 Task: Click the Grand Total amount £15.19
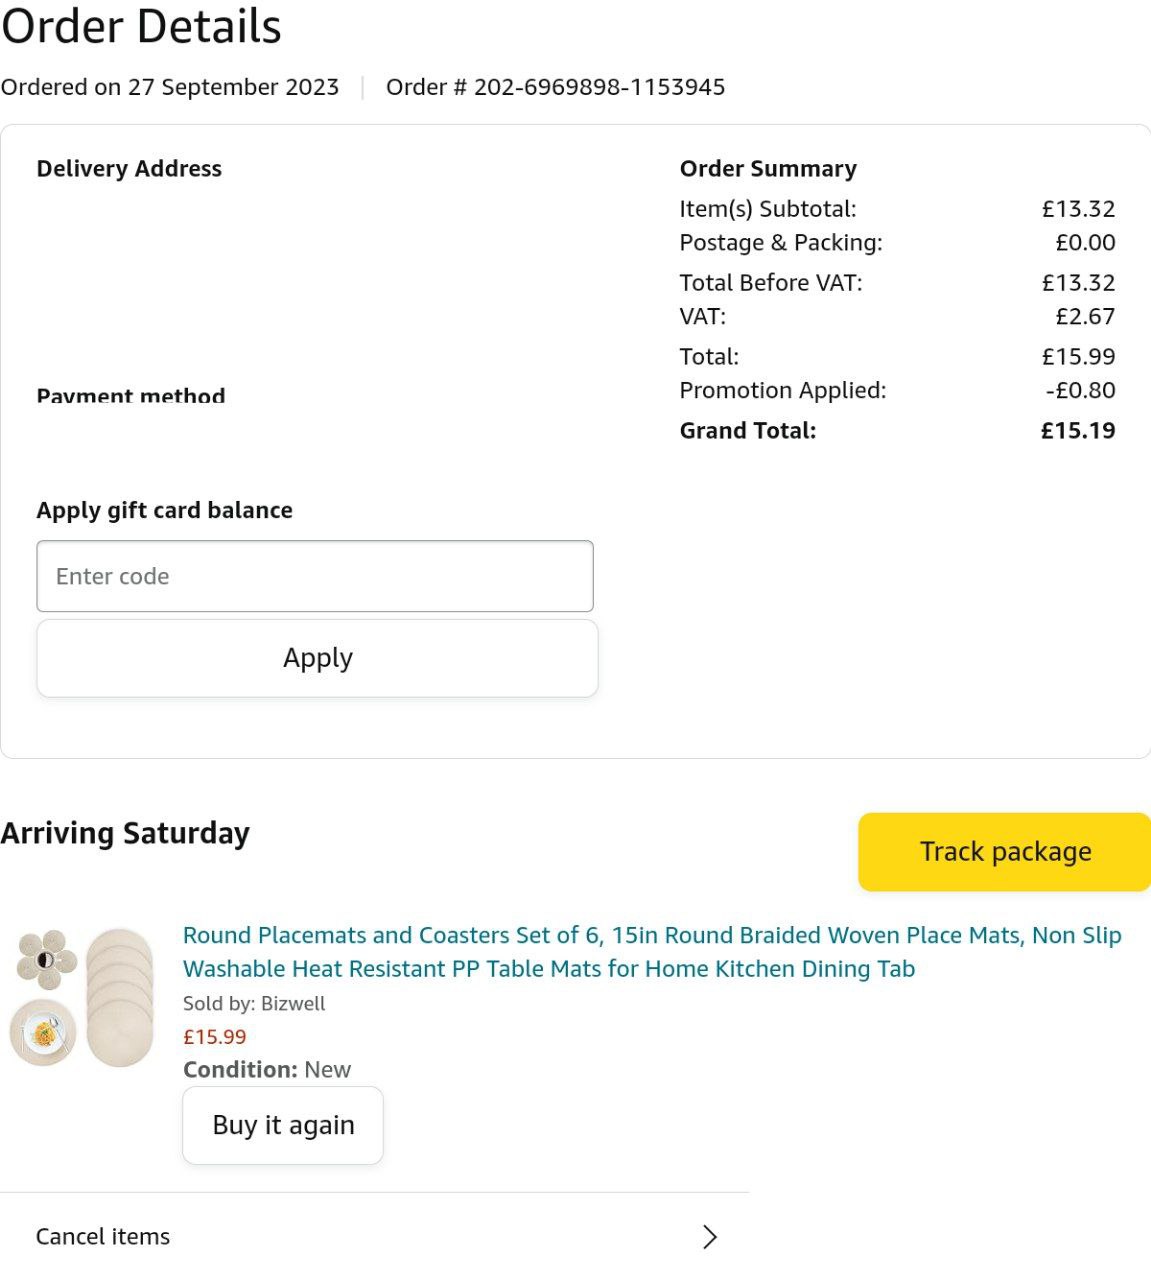[x=1077, y=431]
